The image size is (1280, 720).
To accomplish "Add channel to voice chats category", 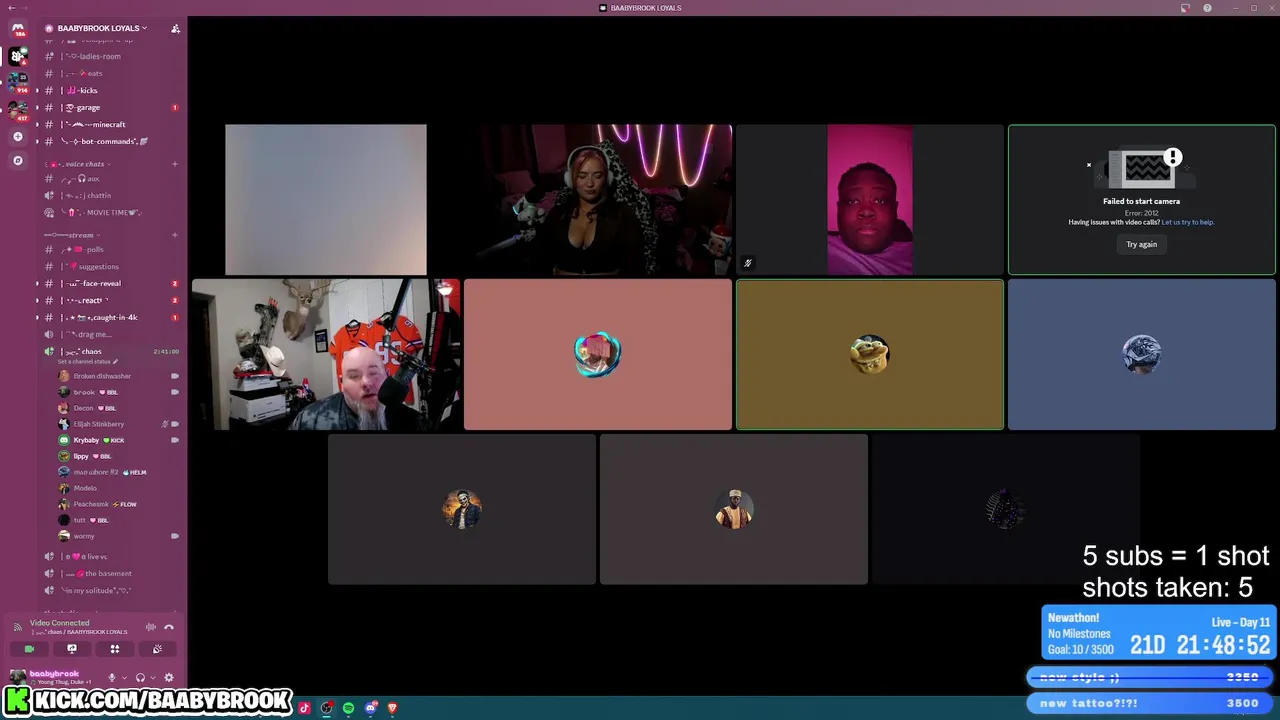I will tap(175, 164).
